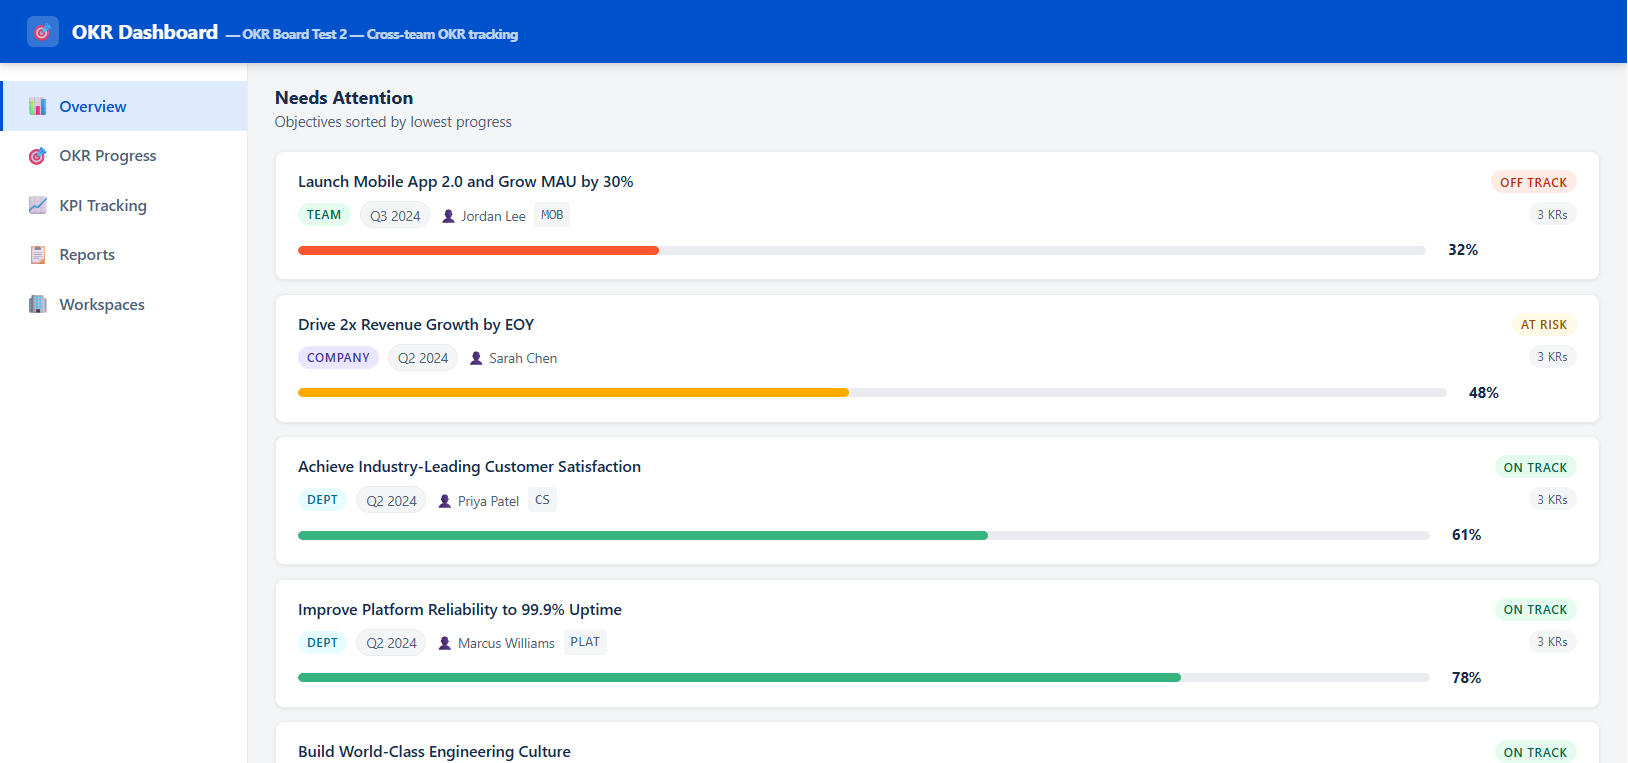This screenshot has height=763, width=1628.
Task: Click owner name Sarah Chen
Action: point(523,358)
